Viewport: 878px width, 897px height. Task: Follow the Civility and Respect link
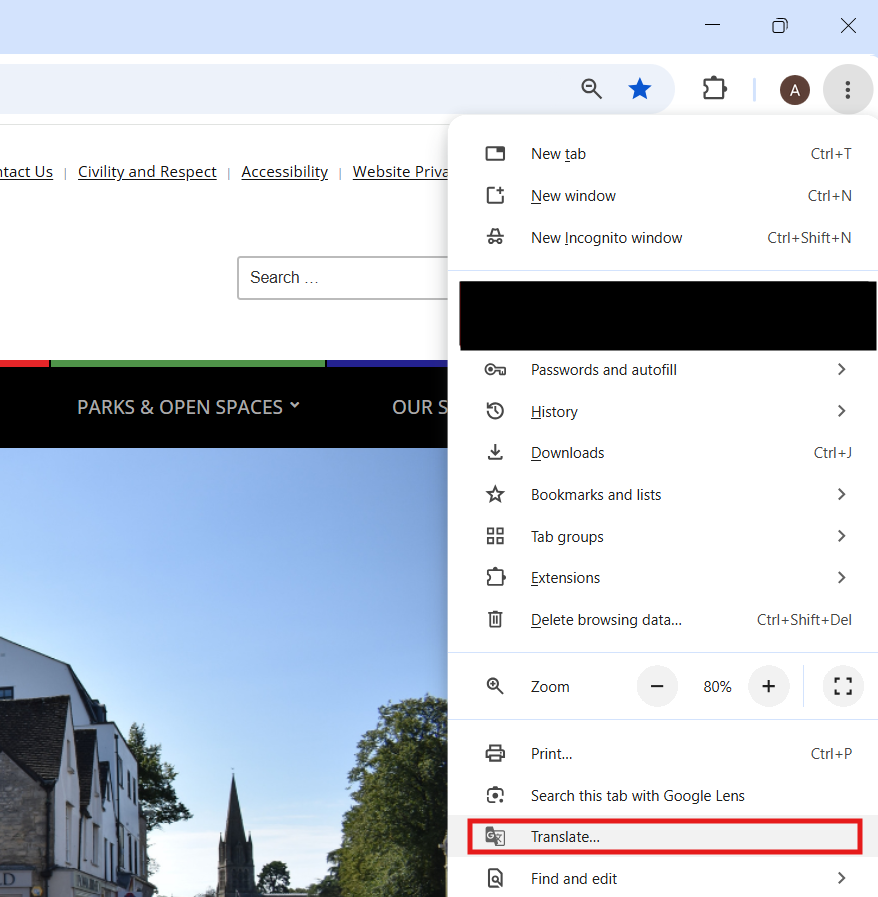tap(147, 172)
